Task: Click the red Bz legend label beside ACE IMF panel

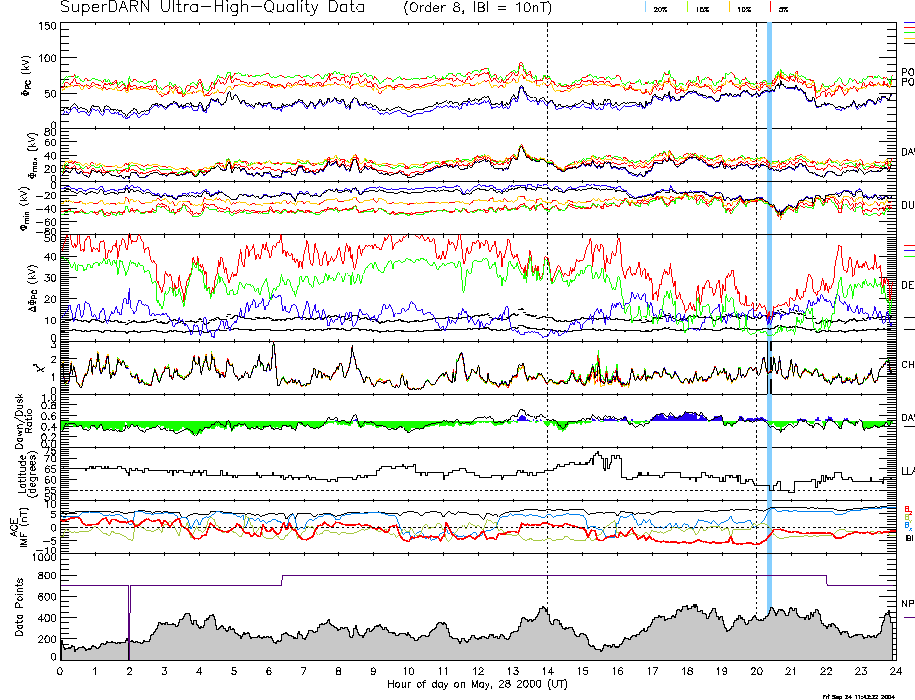Action: [909, 509]
